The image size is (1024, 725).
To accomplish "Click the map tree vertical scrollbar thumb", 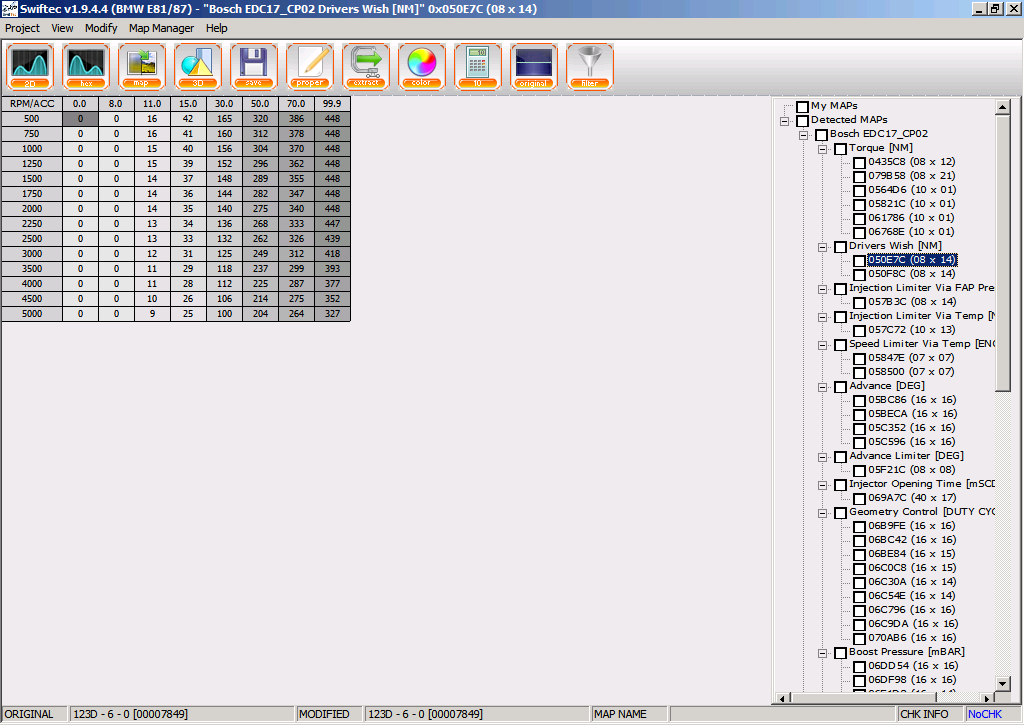I will click(x=1002, y=253).
